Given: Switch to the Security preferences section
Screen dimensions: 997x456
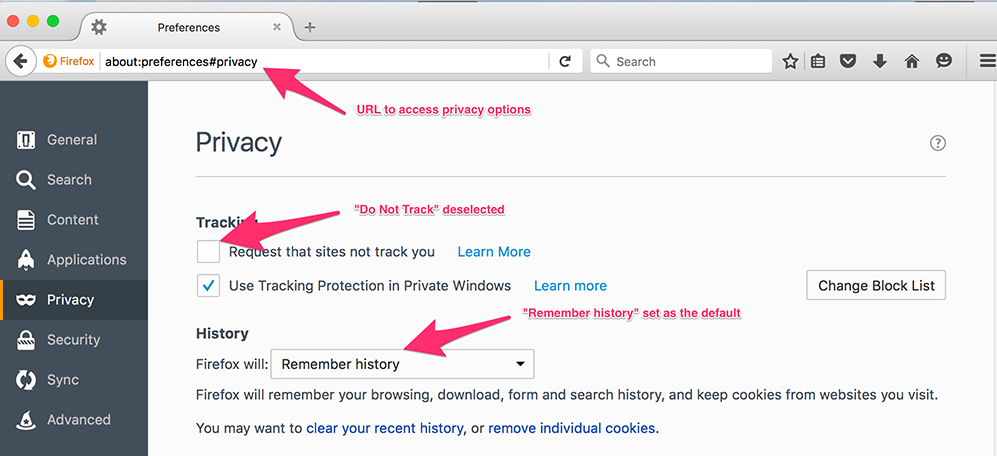Looking at the screenshot, I should [73, 340].
